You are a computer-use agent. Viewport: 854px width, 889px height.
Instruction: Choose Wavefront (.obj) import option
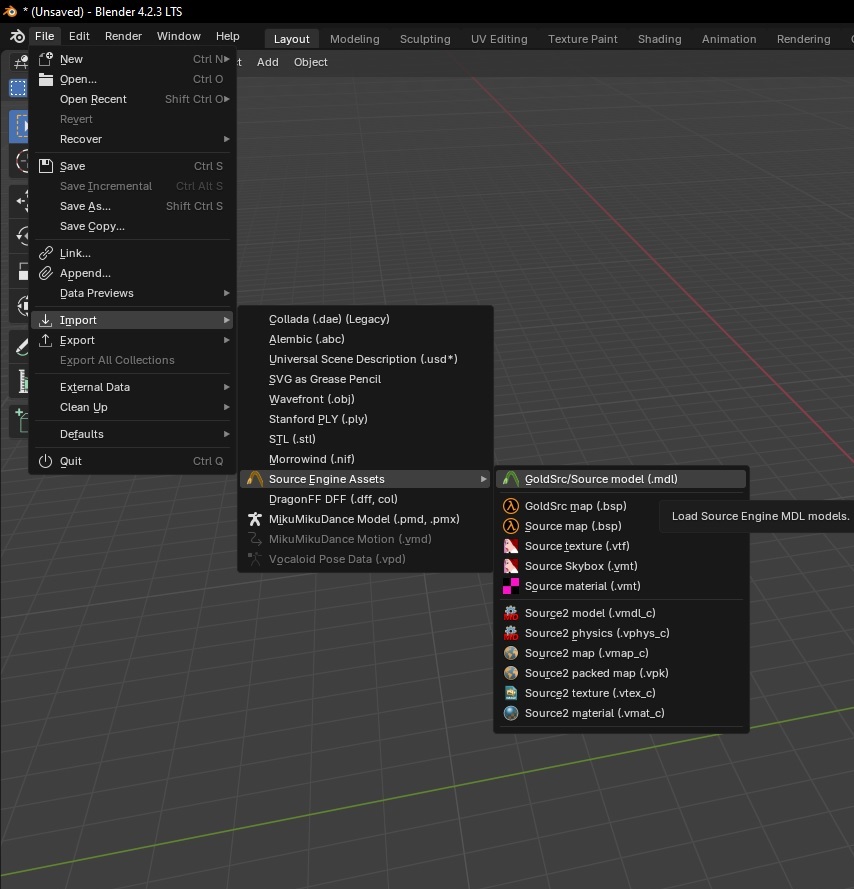click(x=311, y=399)
